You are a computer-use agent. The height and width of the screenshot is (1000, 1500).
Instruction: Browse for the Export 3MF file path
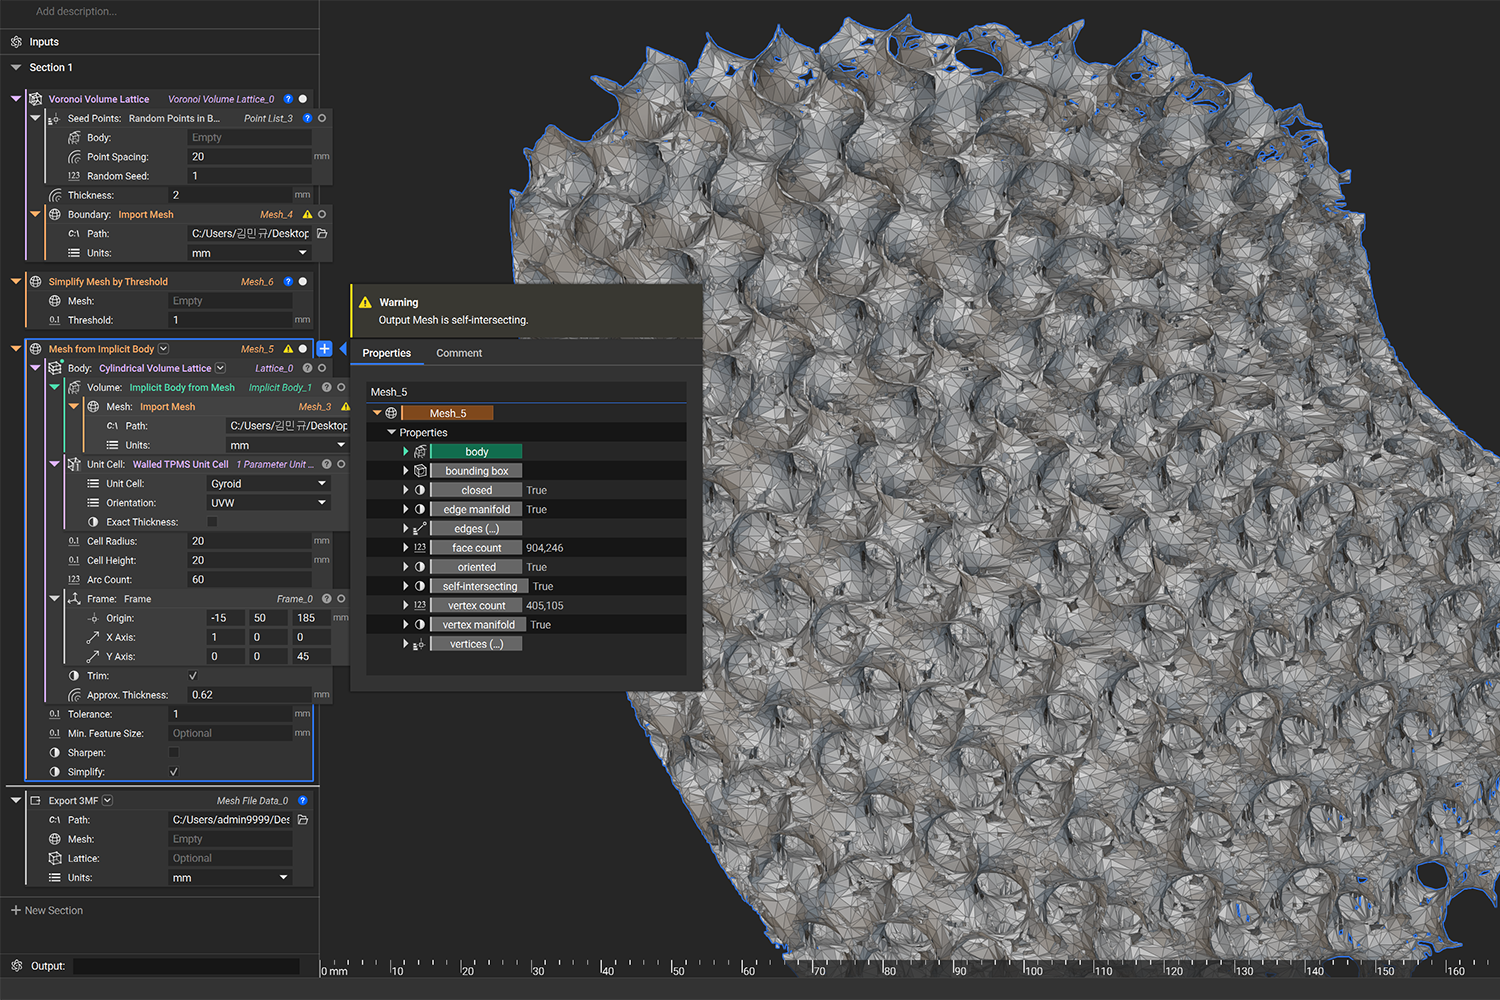pos(303,820)
